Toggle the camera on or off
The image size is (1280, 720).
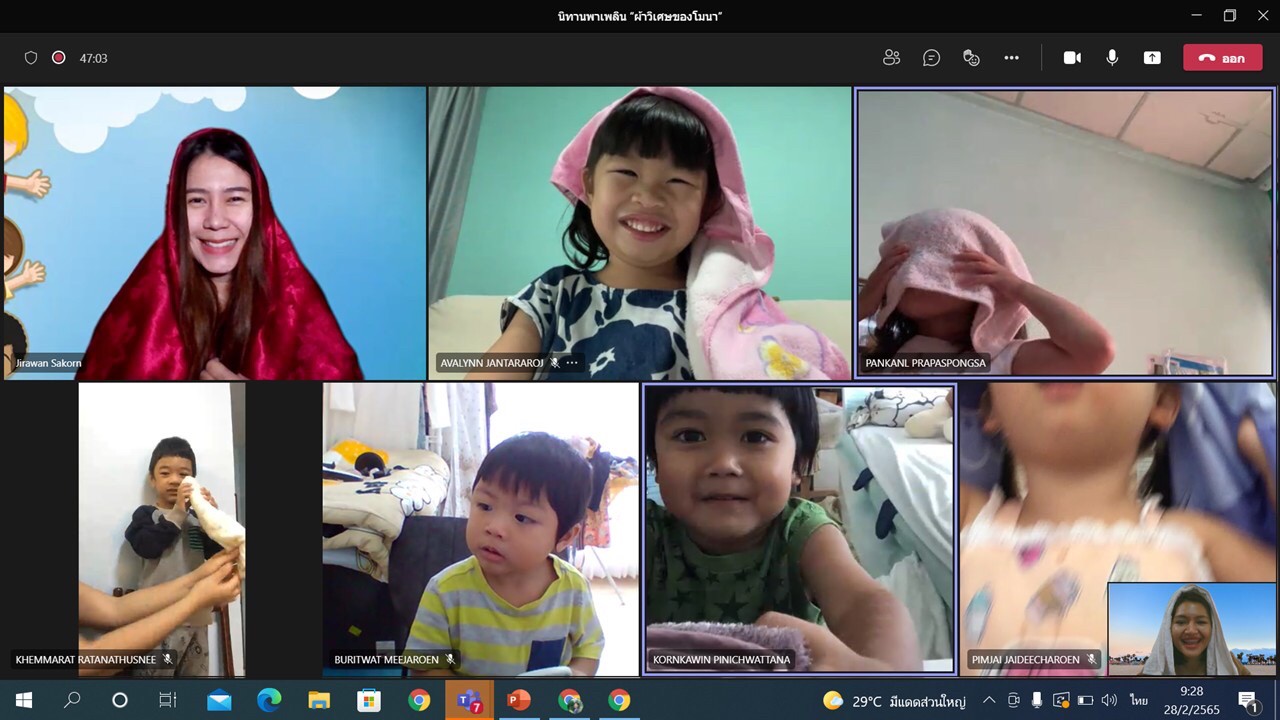coord(1072,58)
